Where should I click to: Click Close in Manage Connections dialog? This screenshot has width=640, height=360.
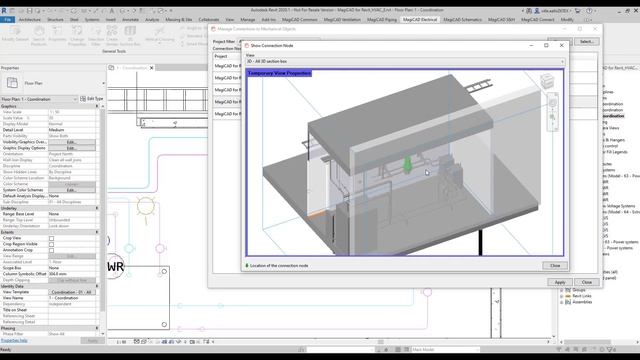coord(587,282)
